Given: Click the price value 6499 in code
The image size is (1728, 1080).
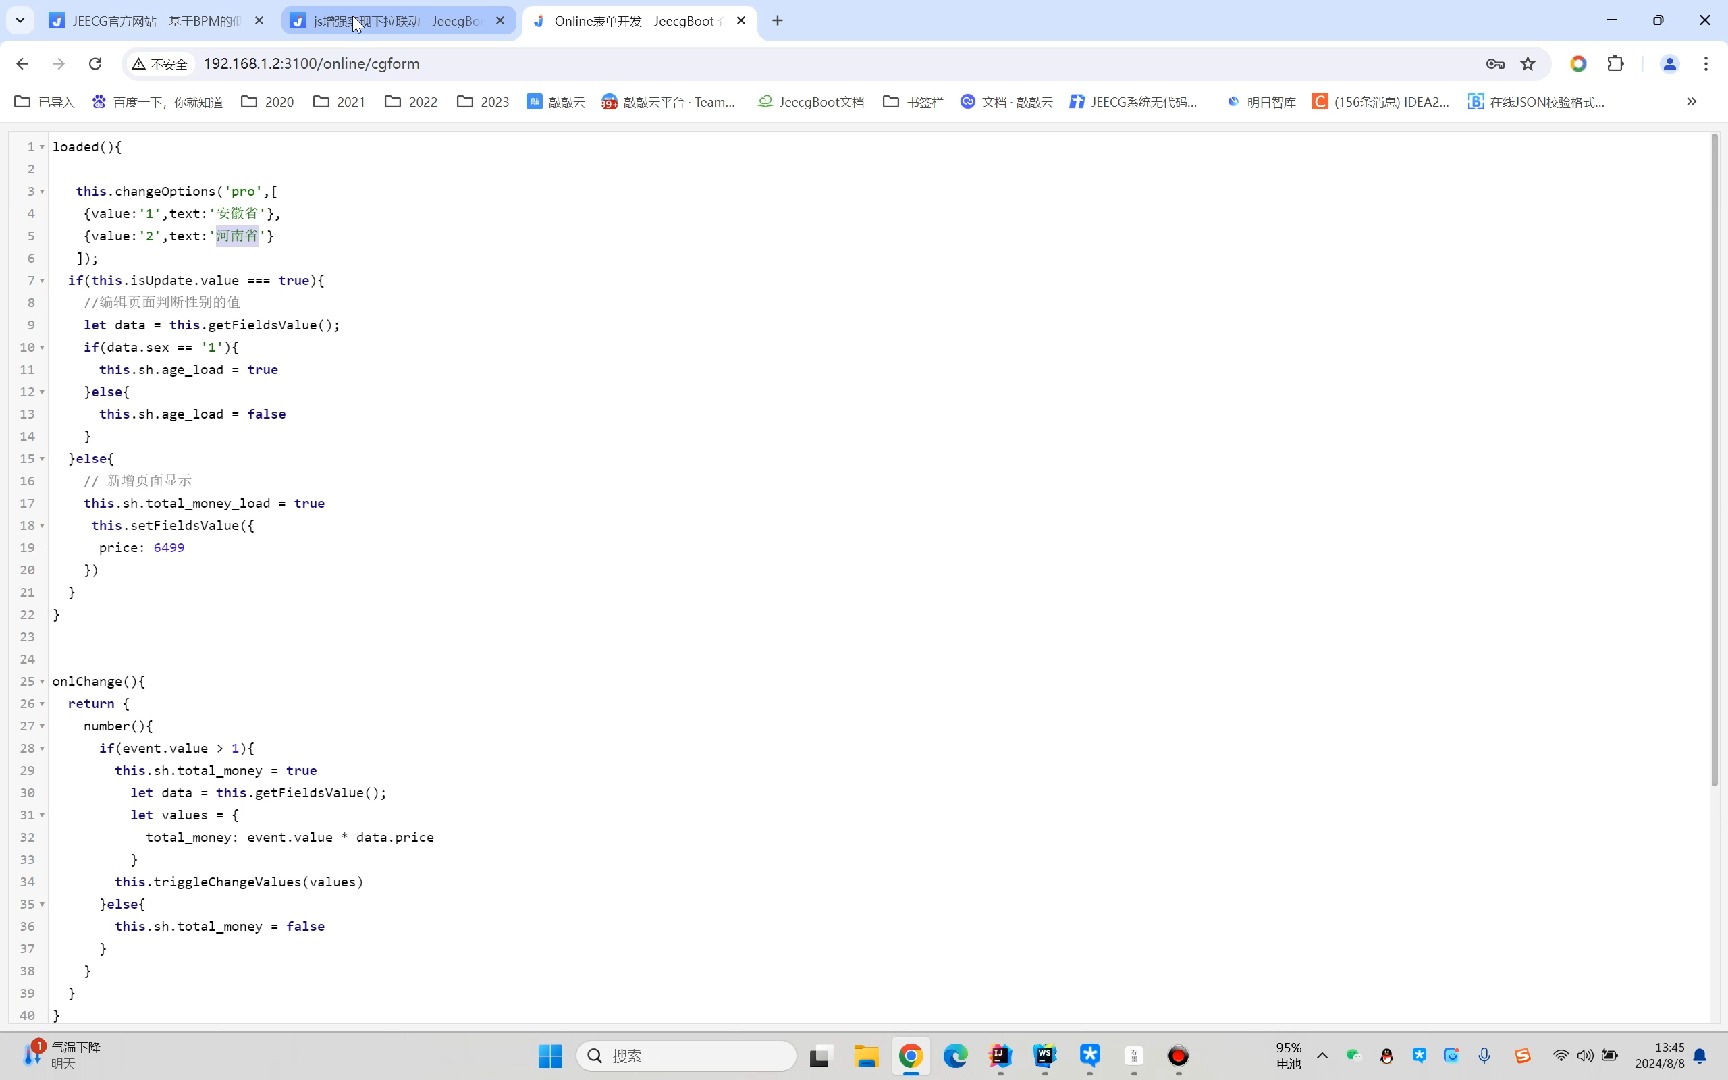Looking at the screenshot, I should 169,547.
